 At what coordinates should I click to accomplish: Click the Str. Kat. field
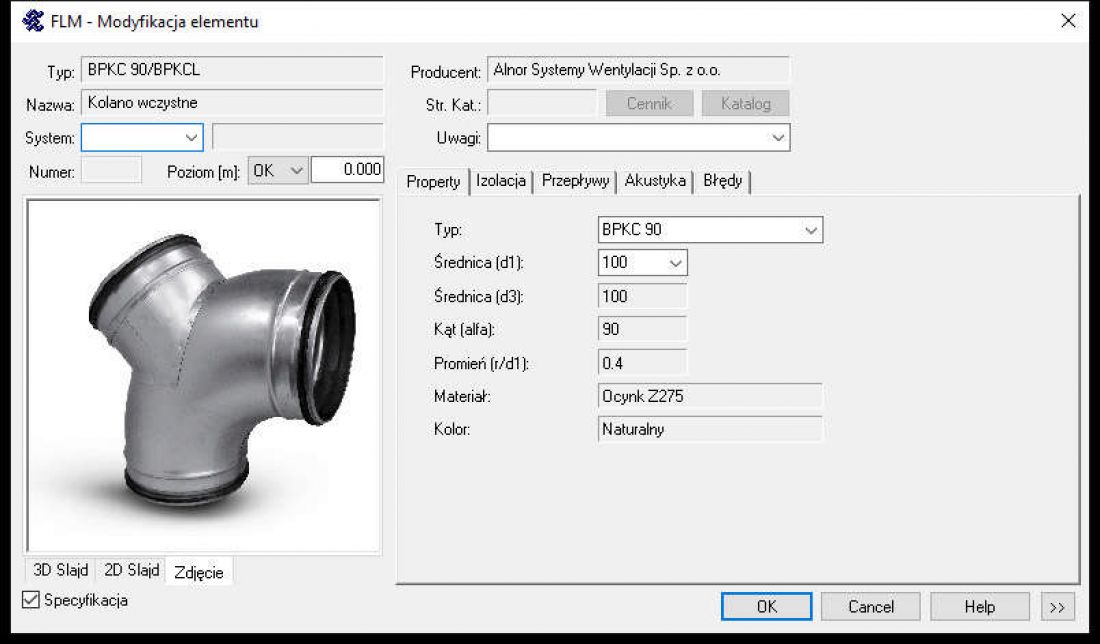tap(542, 104)
